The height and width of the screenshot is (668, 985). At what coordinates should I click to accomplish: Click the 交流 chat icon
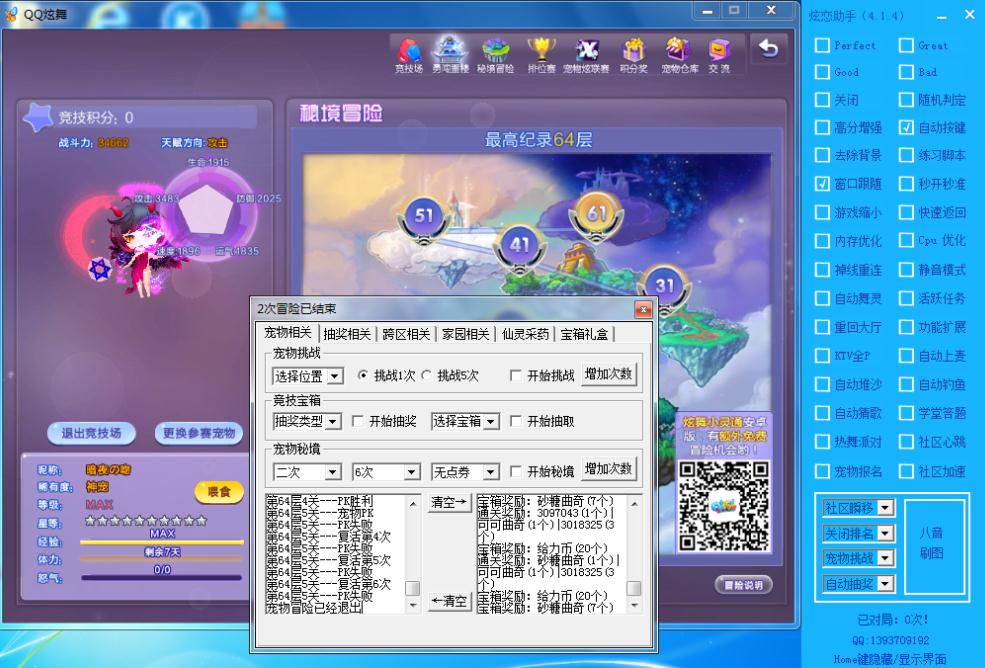719,54
